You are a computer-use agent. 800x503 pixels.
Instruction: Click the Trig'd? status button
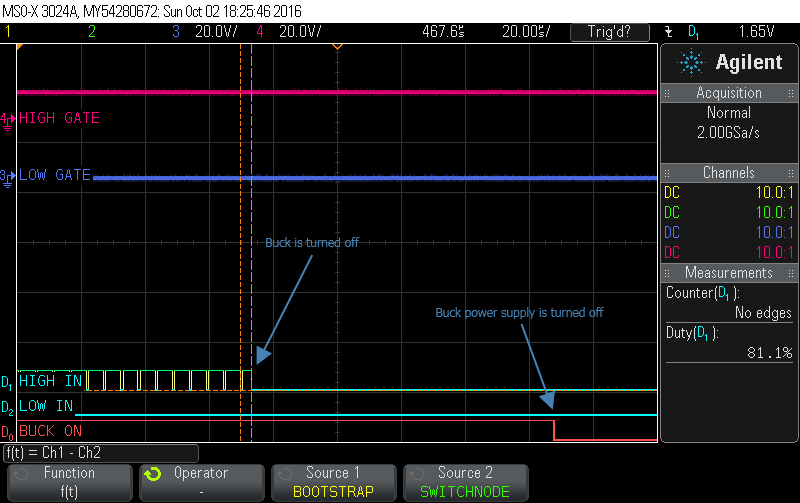click(x=607, y=32)
